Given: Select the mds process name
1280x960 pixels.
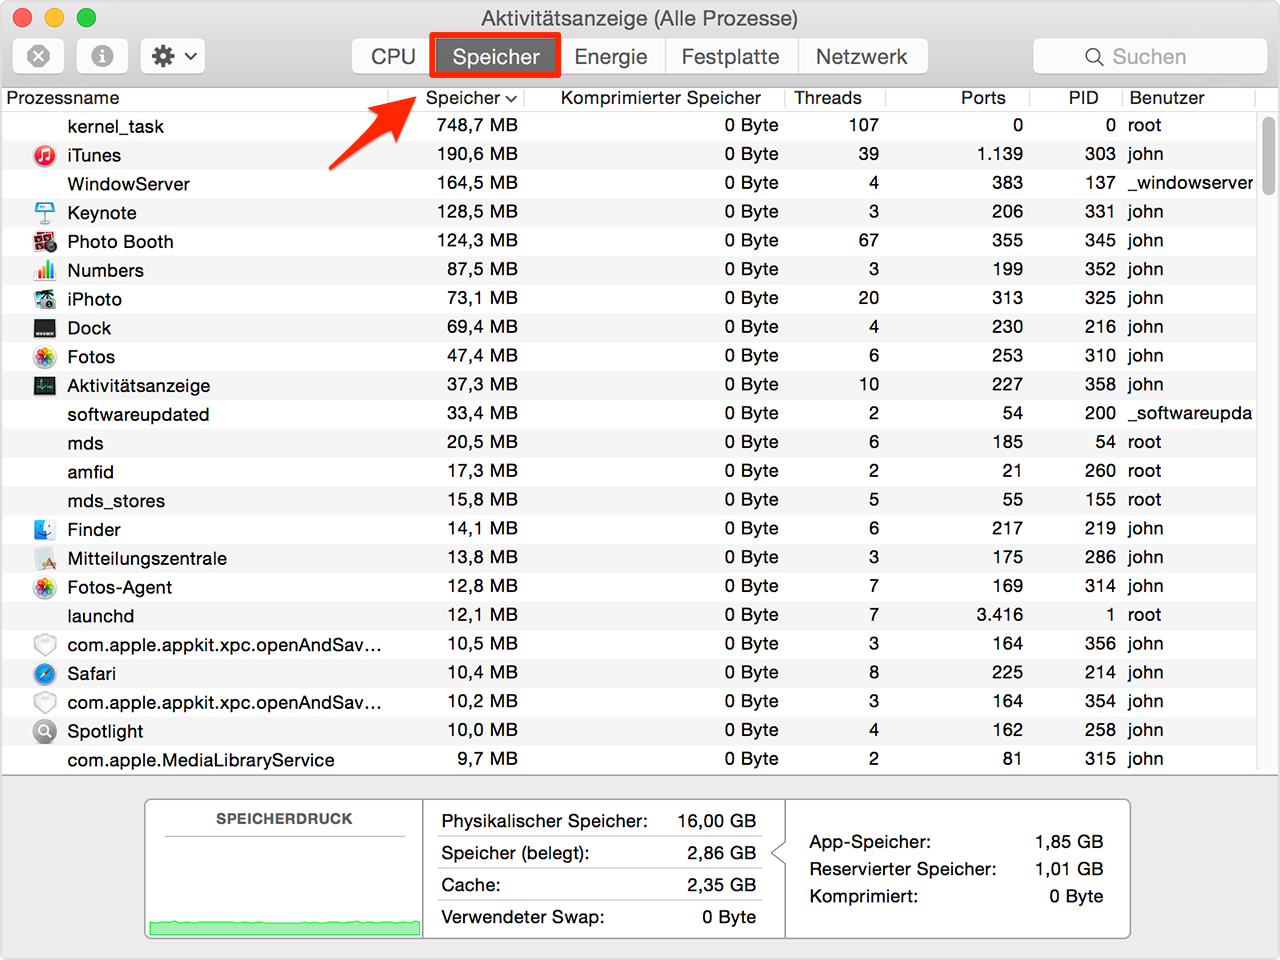Looking at the screenshot, I should click(85, 444).
